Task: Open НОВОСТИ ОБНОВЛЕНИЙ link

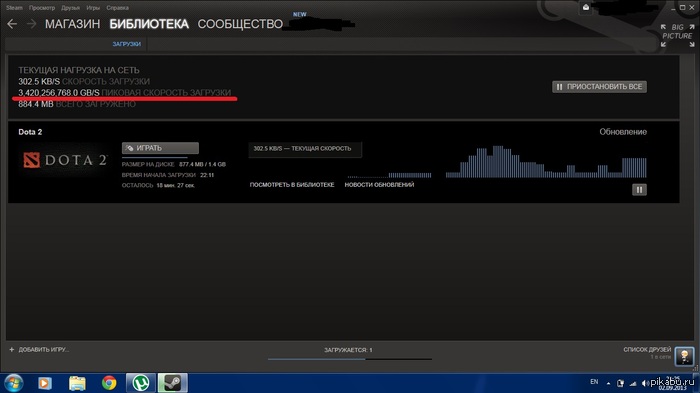Action: pos(379,185)
